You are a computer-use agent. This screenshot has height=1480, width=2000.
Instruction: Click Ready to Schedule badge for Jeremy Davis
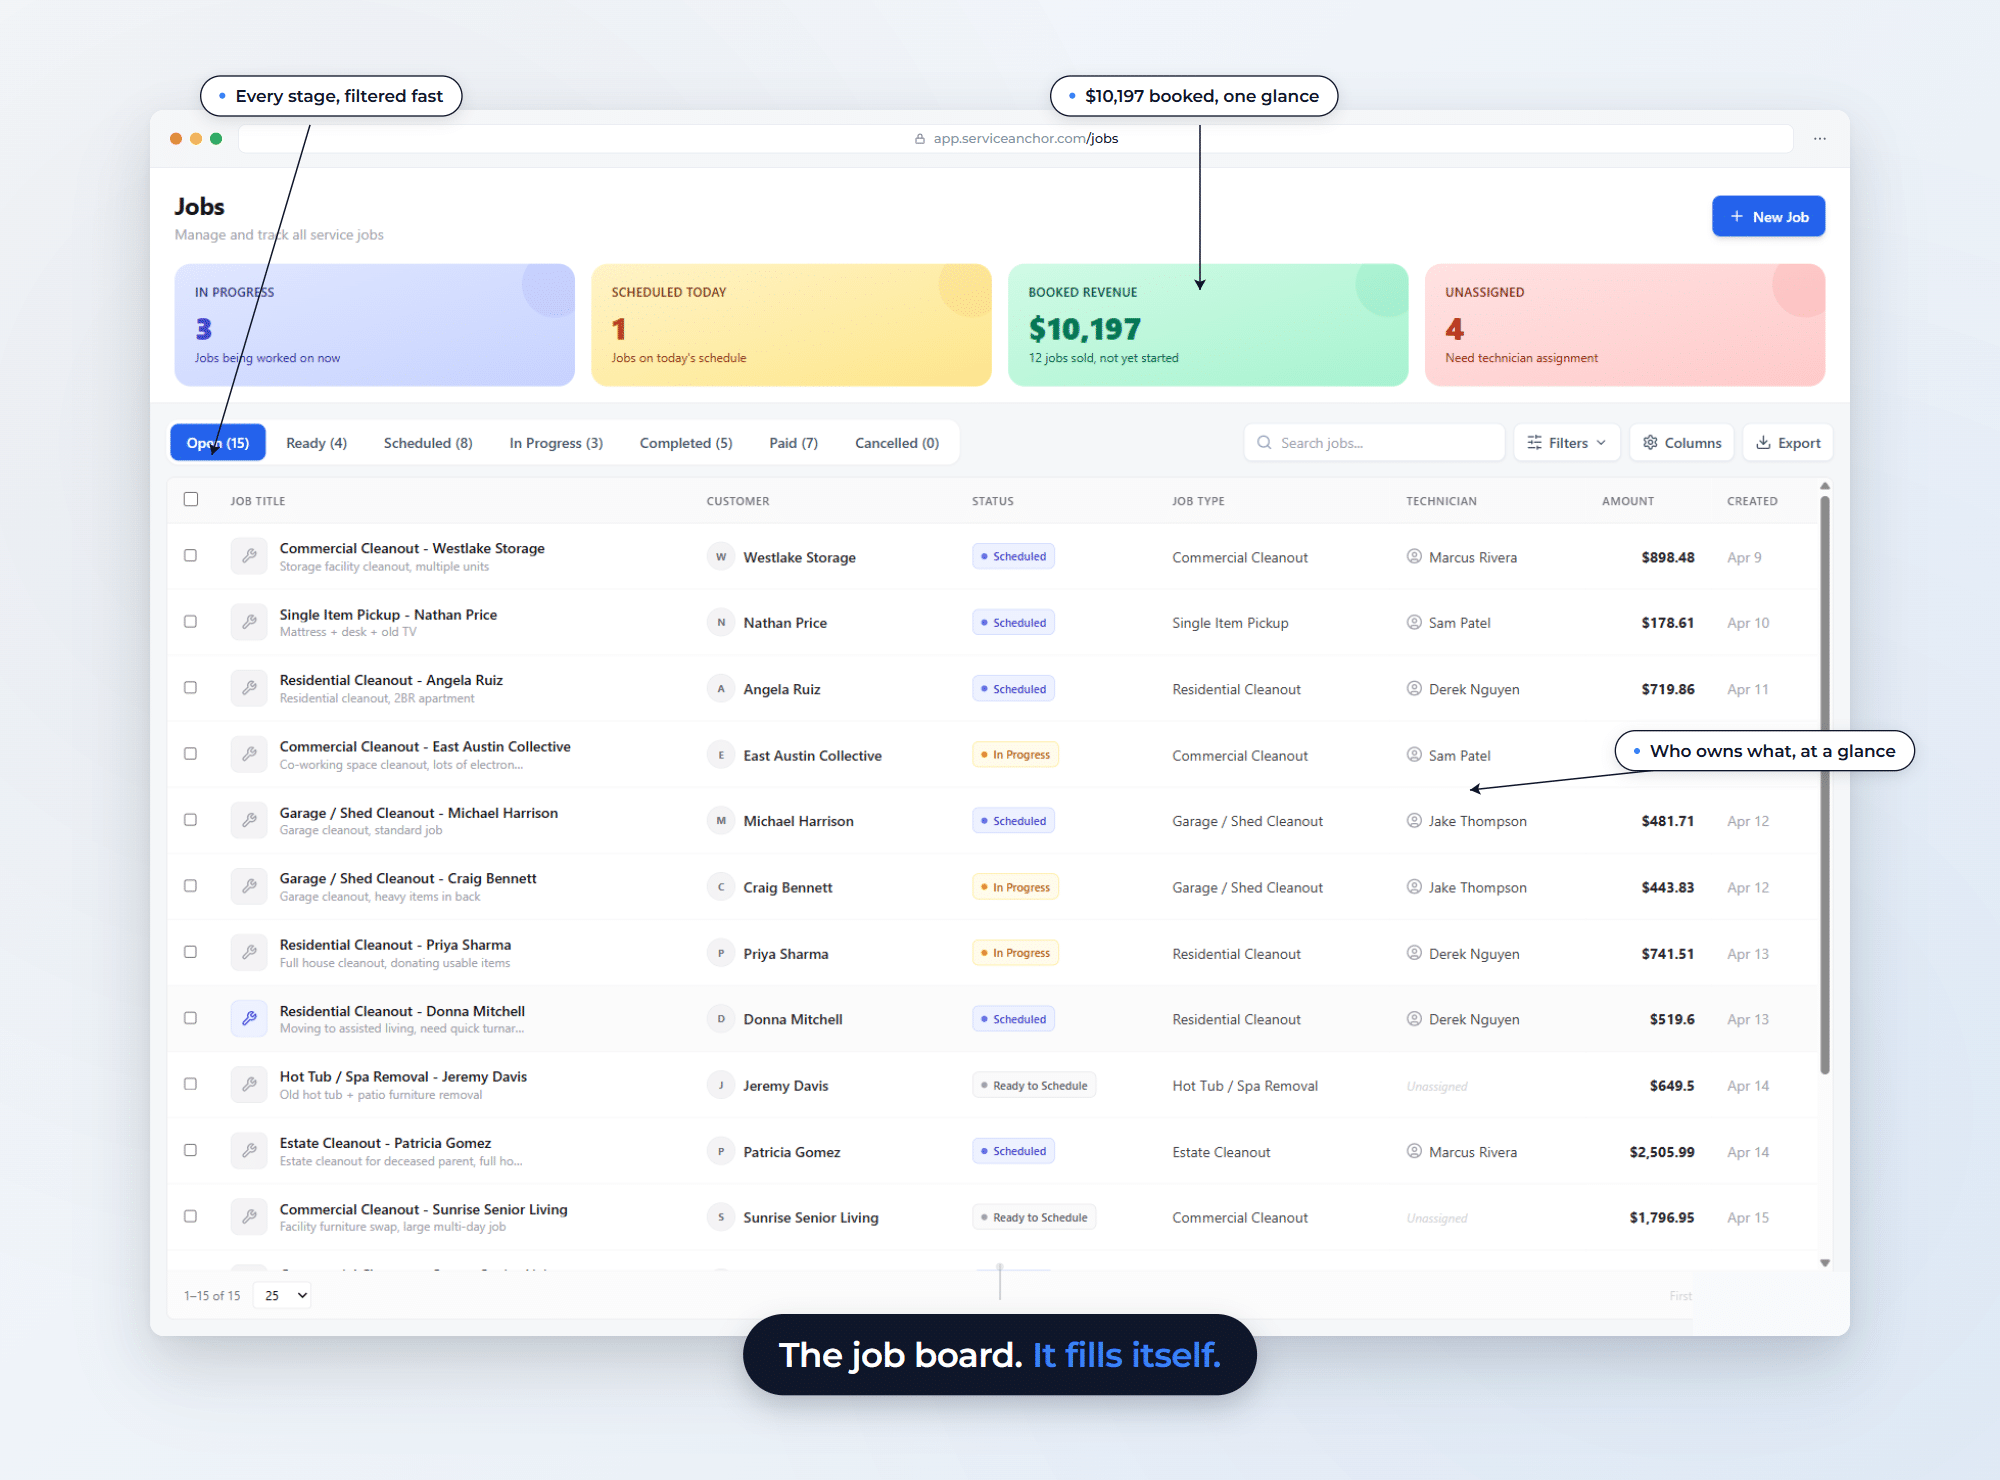click(1034, 1085)
